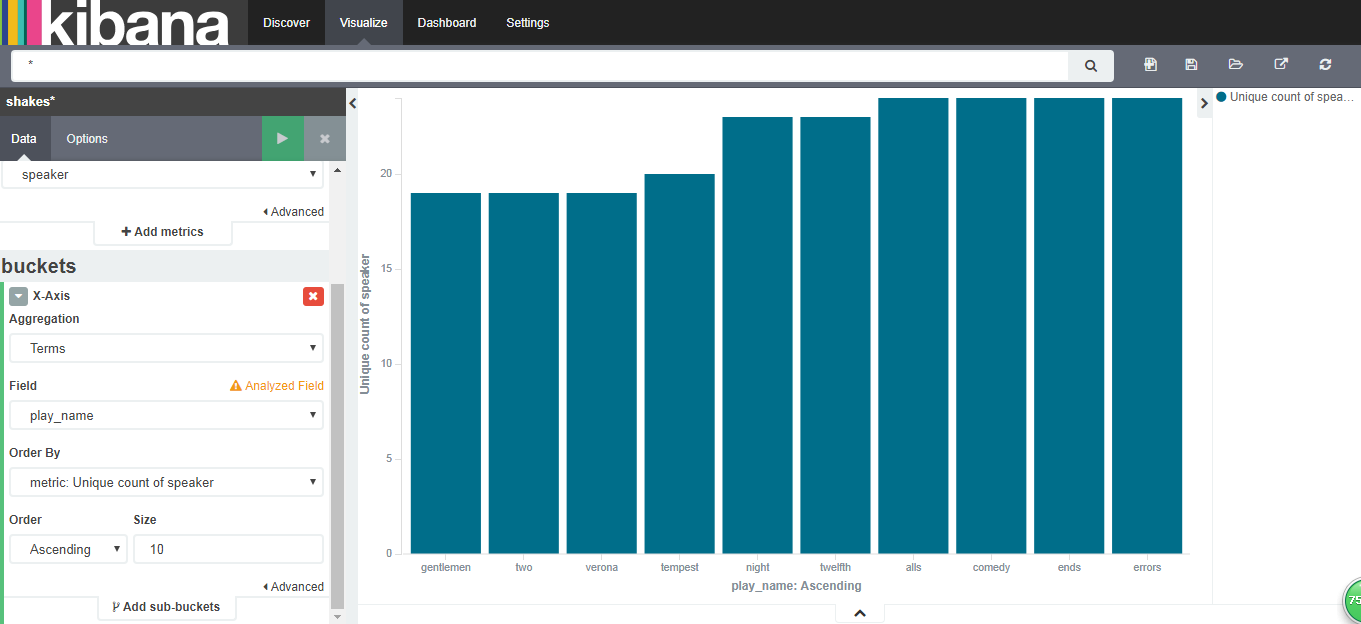
Task: Click the legend color dot for Unique count
Action: click(1221, 97)
